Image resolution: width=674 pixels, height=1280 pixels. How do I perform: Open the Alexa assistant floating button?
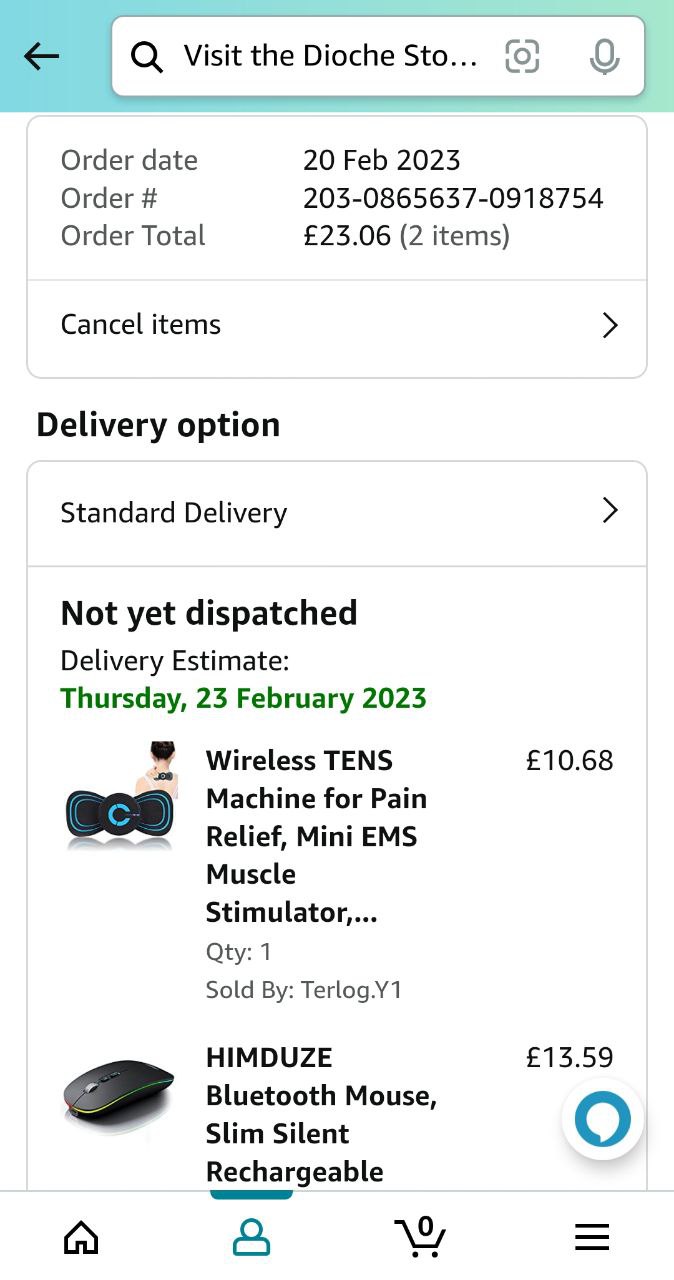pyautogui.click(x=603, y=1120)
